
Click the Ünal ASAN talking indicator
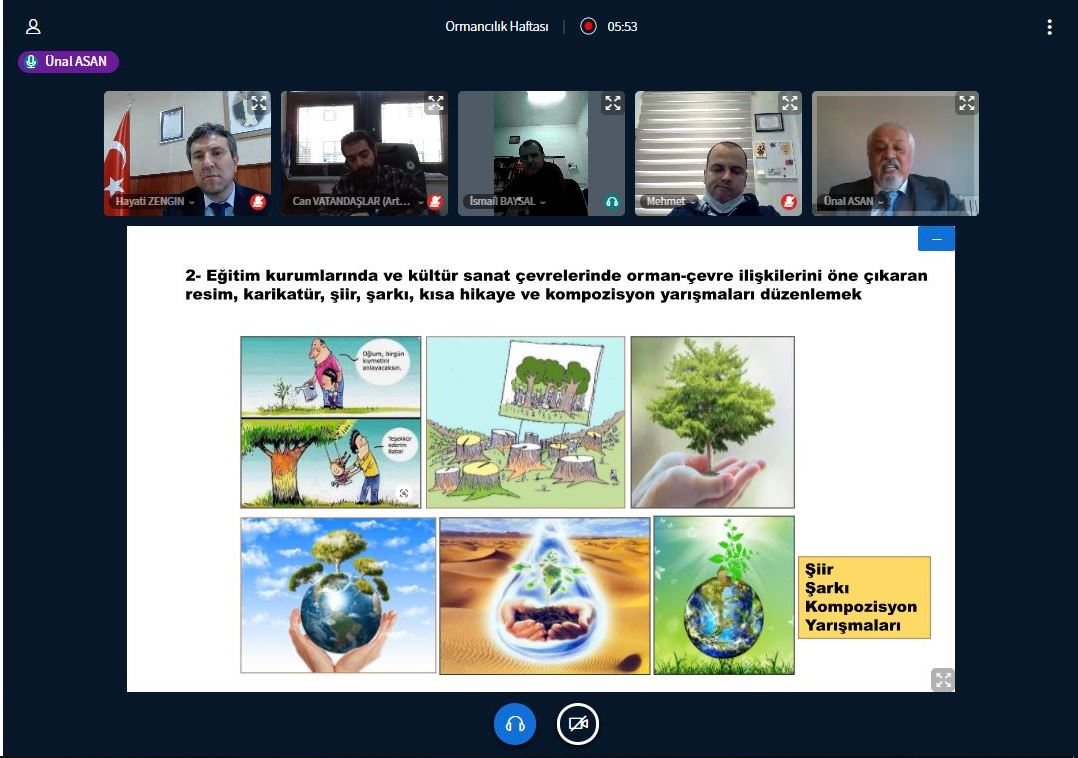[x=68, y=62]
